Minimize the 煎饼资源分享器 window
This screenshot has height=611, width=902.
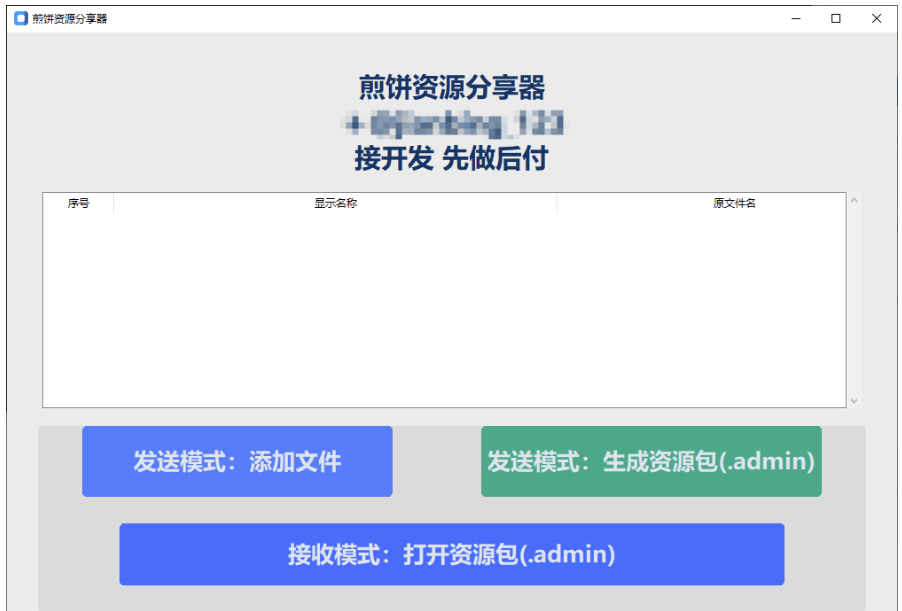pos(795,18)
